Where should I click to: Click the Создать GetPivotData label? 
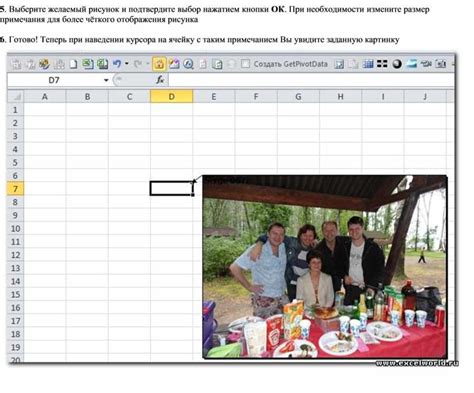tap(291, 64)
